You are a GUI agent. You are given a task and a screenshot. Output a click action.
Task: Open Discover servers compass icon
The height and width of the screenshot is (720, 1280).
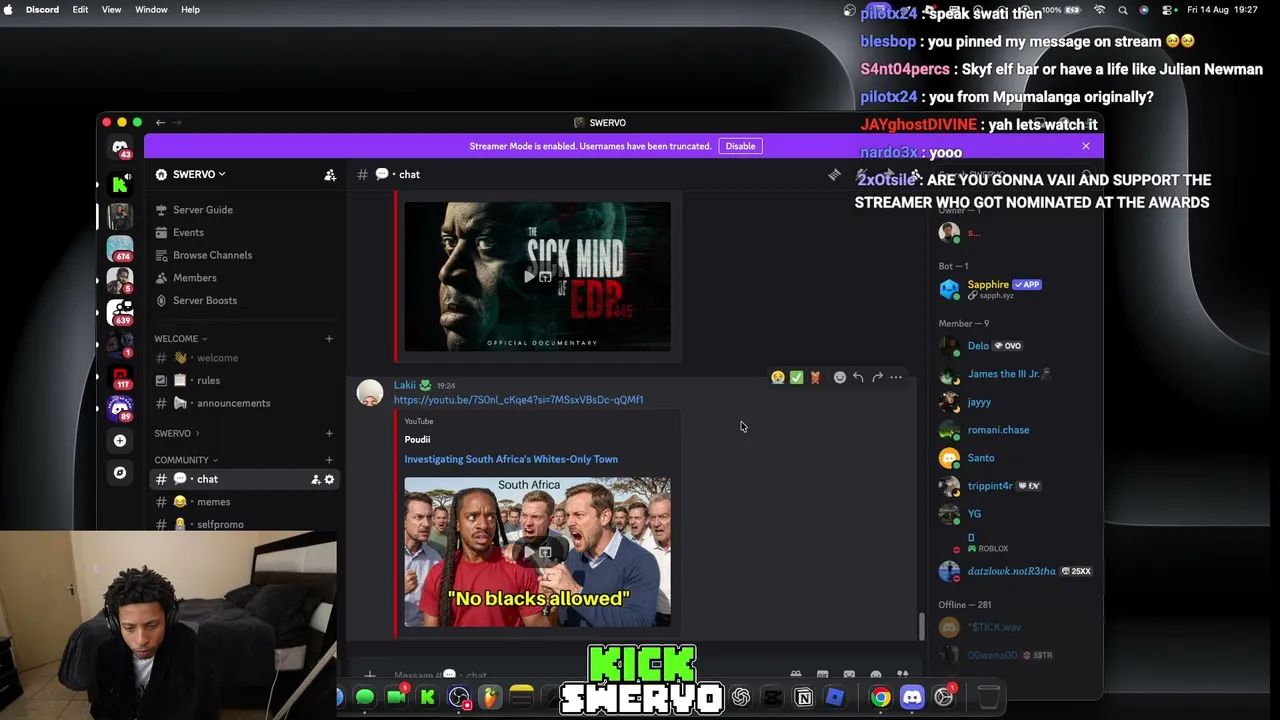pos(120,472)
